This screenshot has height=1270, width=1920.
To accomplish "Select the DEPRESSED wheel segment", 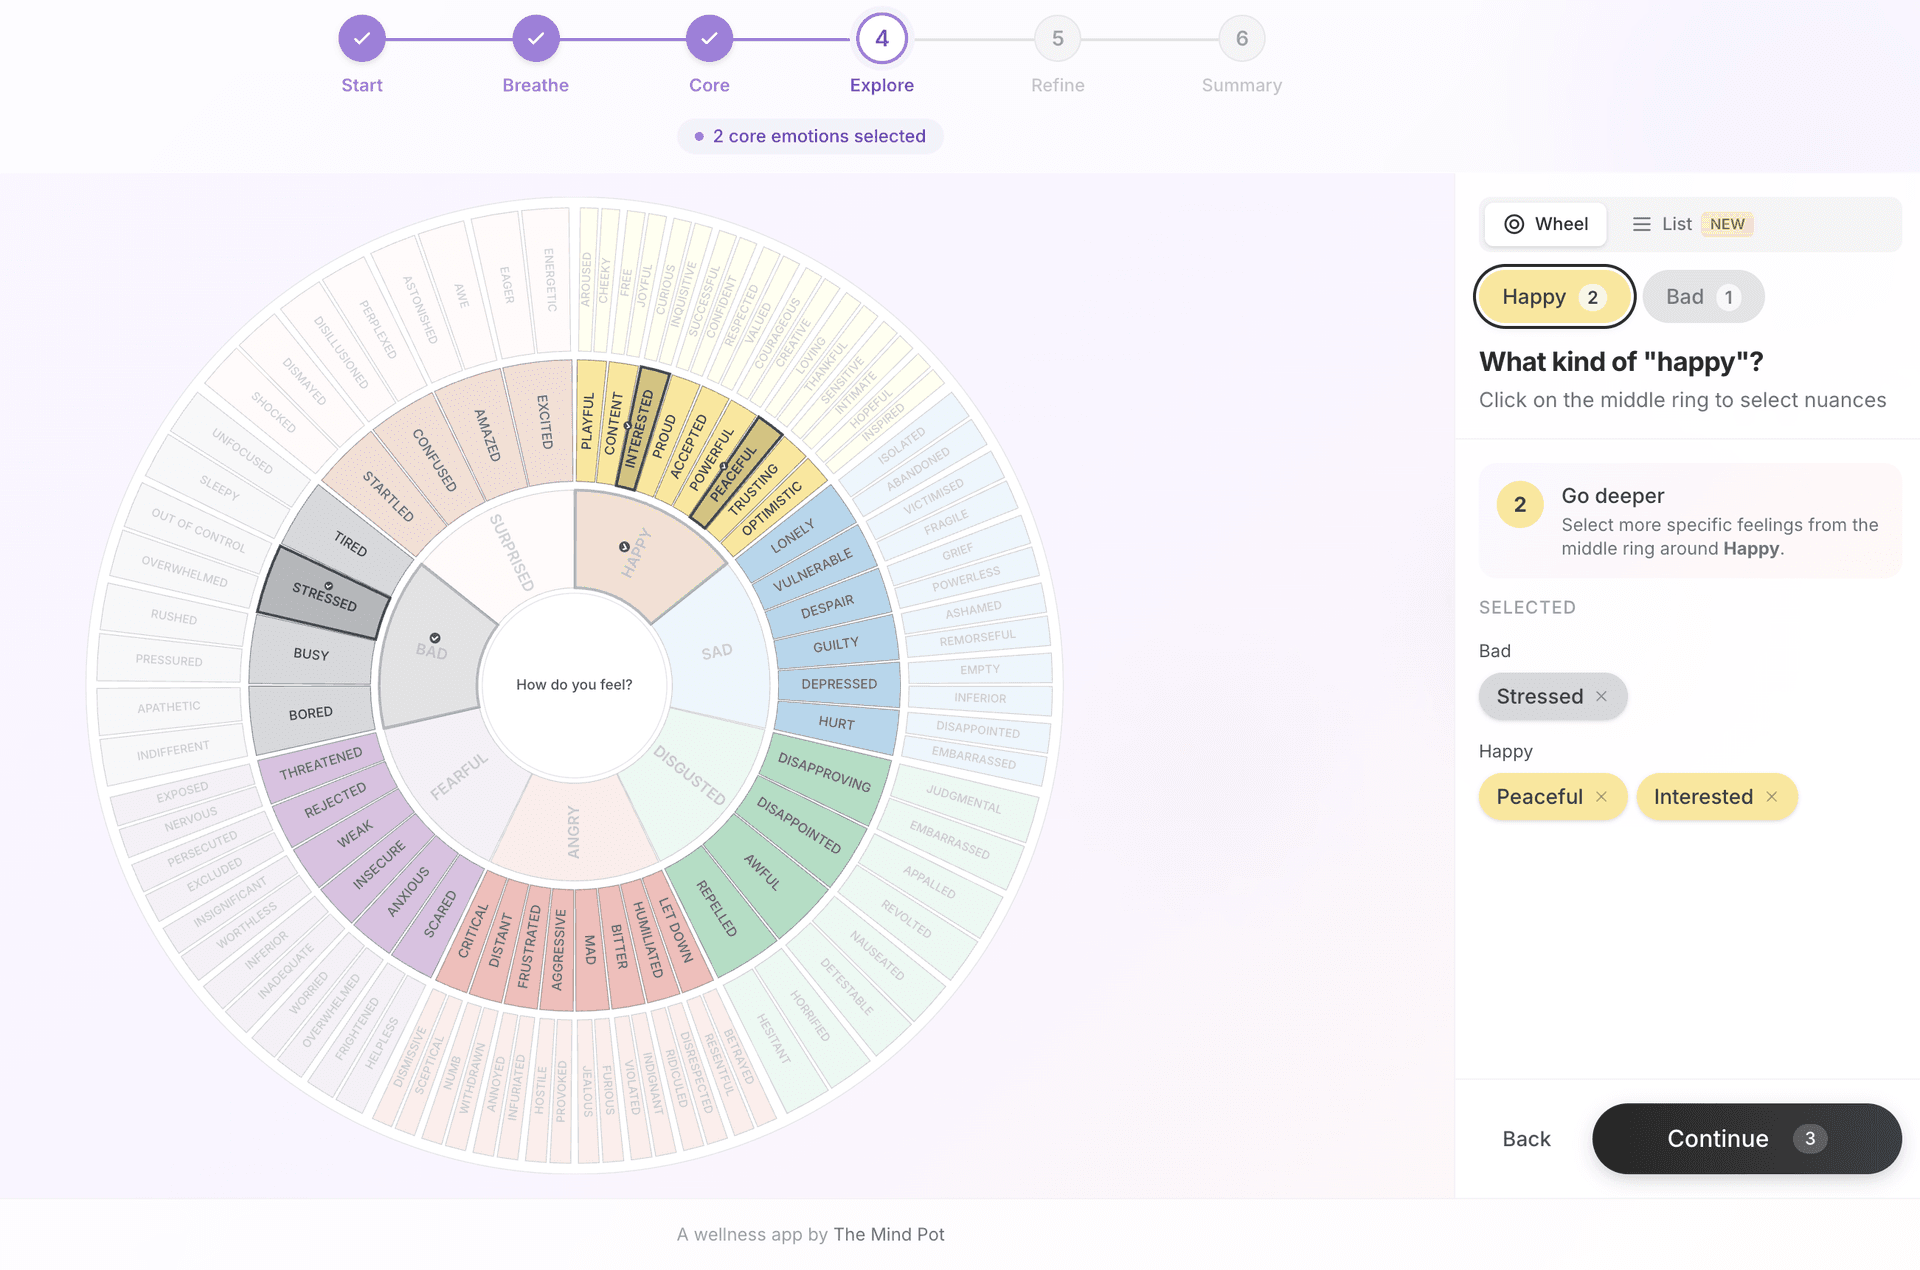I will click(x=839, y=684).
